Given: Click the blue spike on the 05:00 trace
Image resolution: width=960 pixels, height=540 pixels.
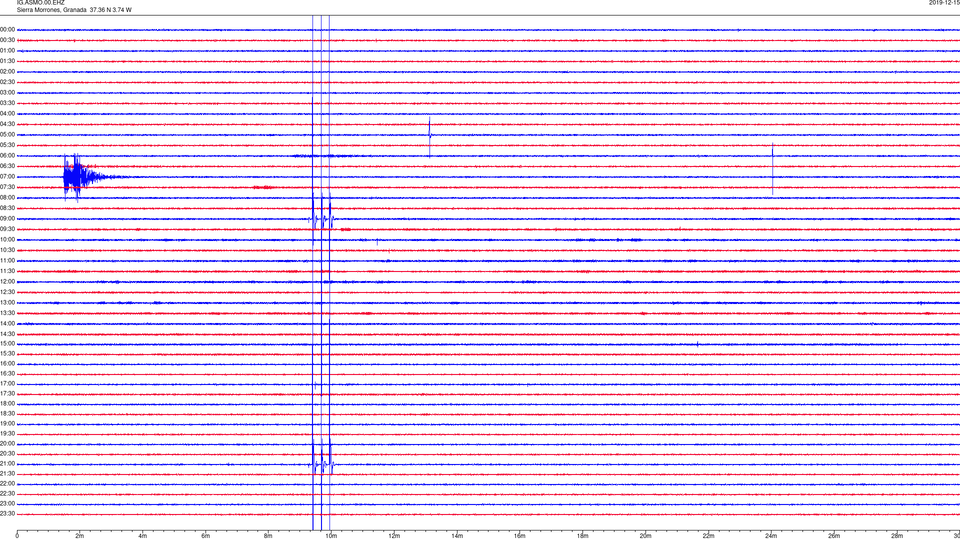Looking at the screenshot, I should [x=430, y=136].
